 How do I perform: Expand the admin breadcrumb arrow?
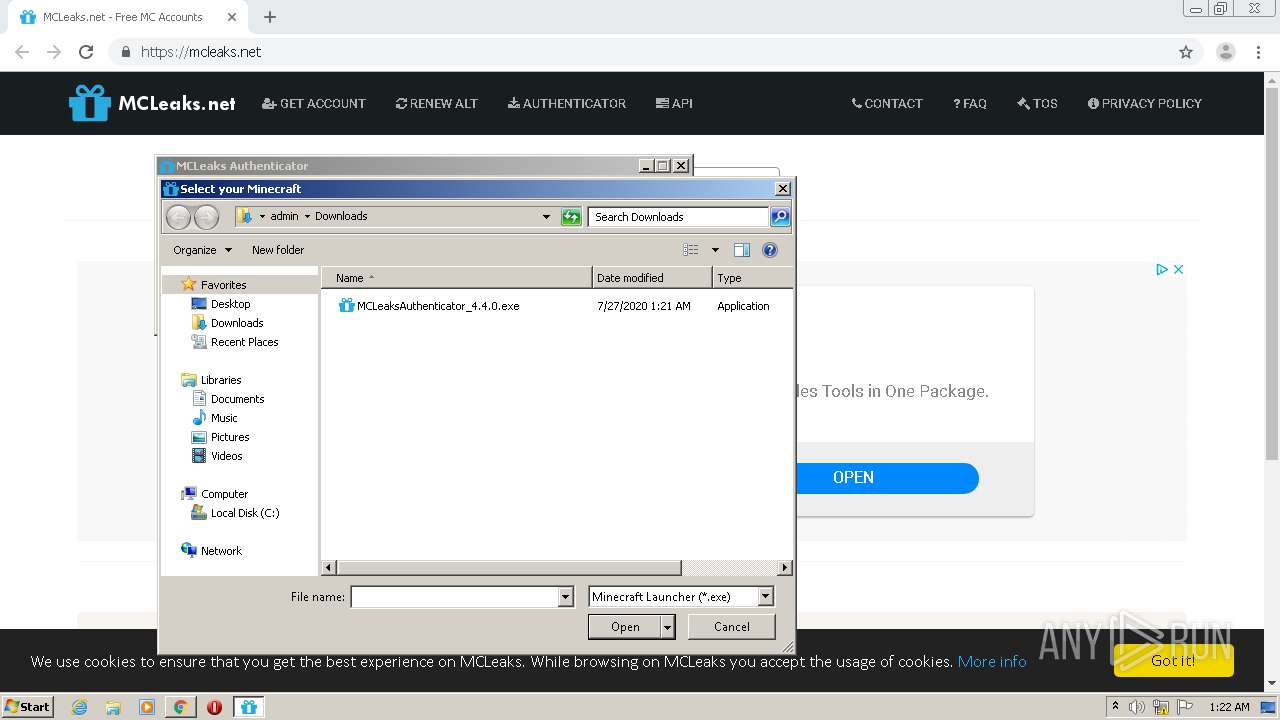[x=307, y=216]
